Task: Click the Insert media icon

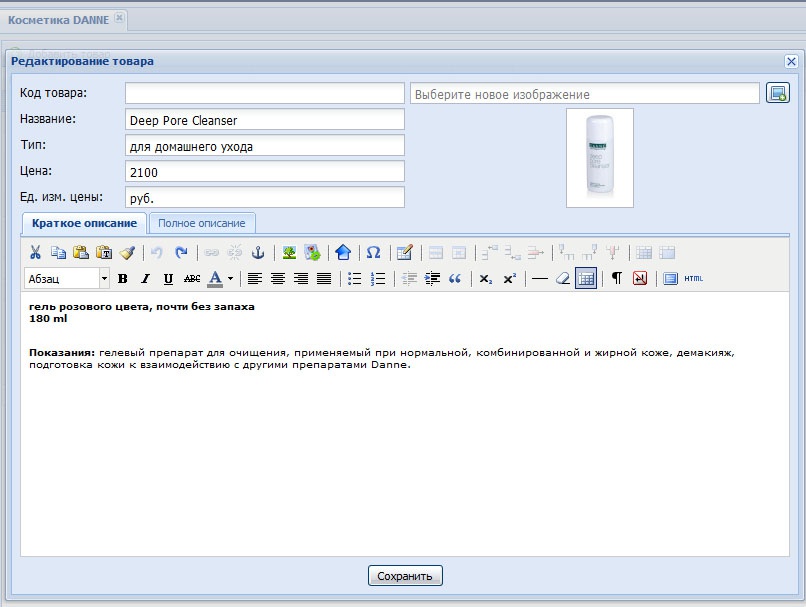Action: (312, 252)
